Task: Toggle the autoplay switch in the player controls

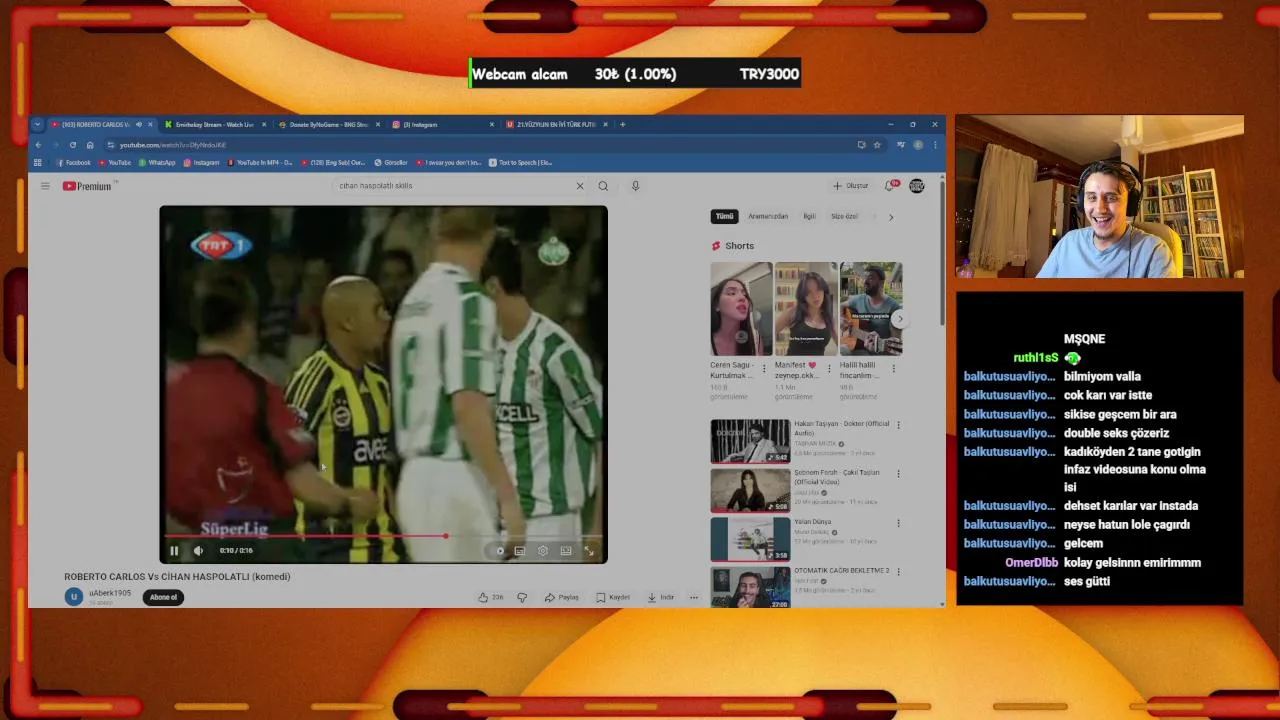Action: 499,551
